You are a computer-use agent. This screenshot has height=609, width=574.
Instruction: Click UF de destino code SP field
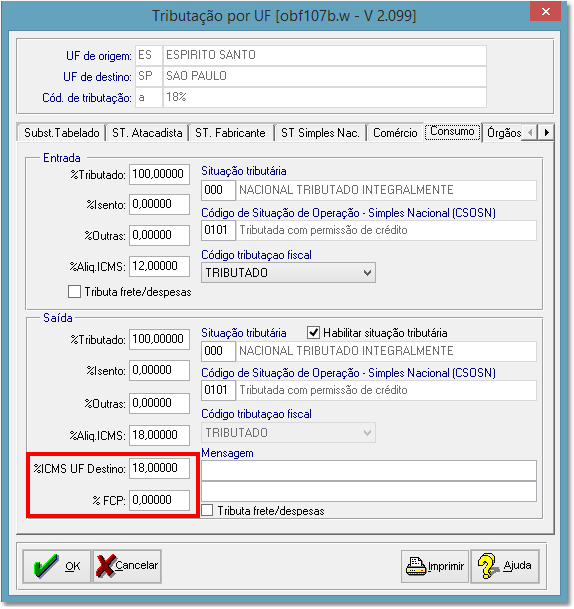pos(149,76)
